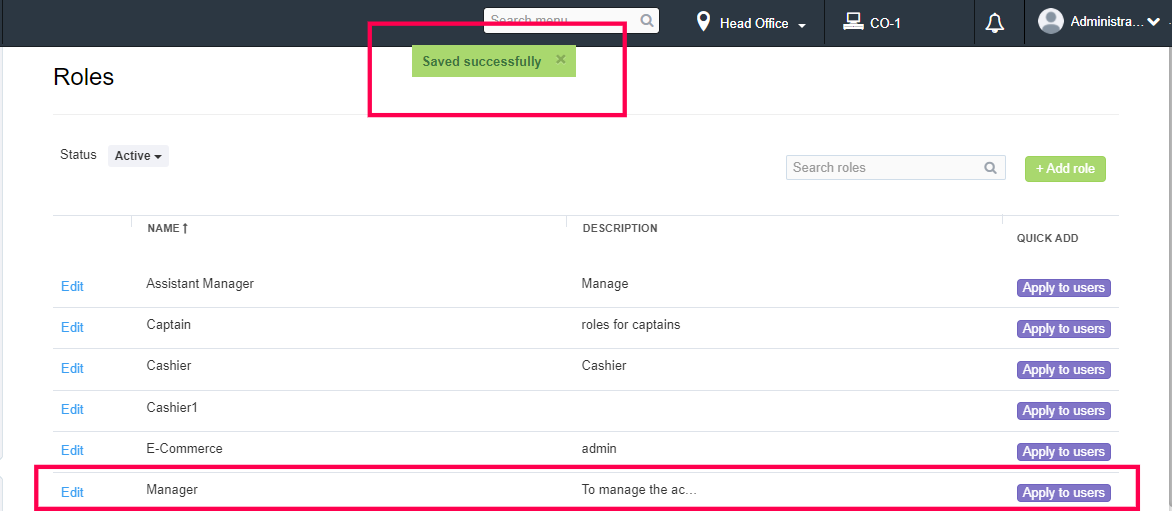The image size is (1172, 511).
Task: Click the Description column header
Action: tap(620, 229)
